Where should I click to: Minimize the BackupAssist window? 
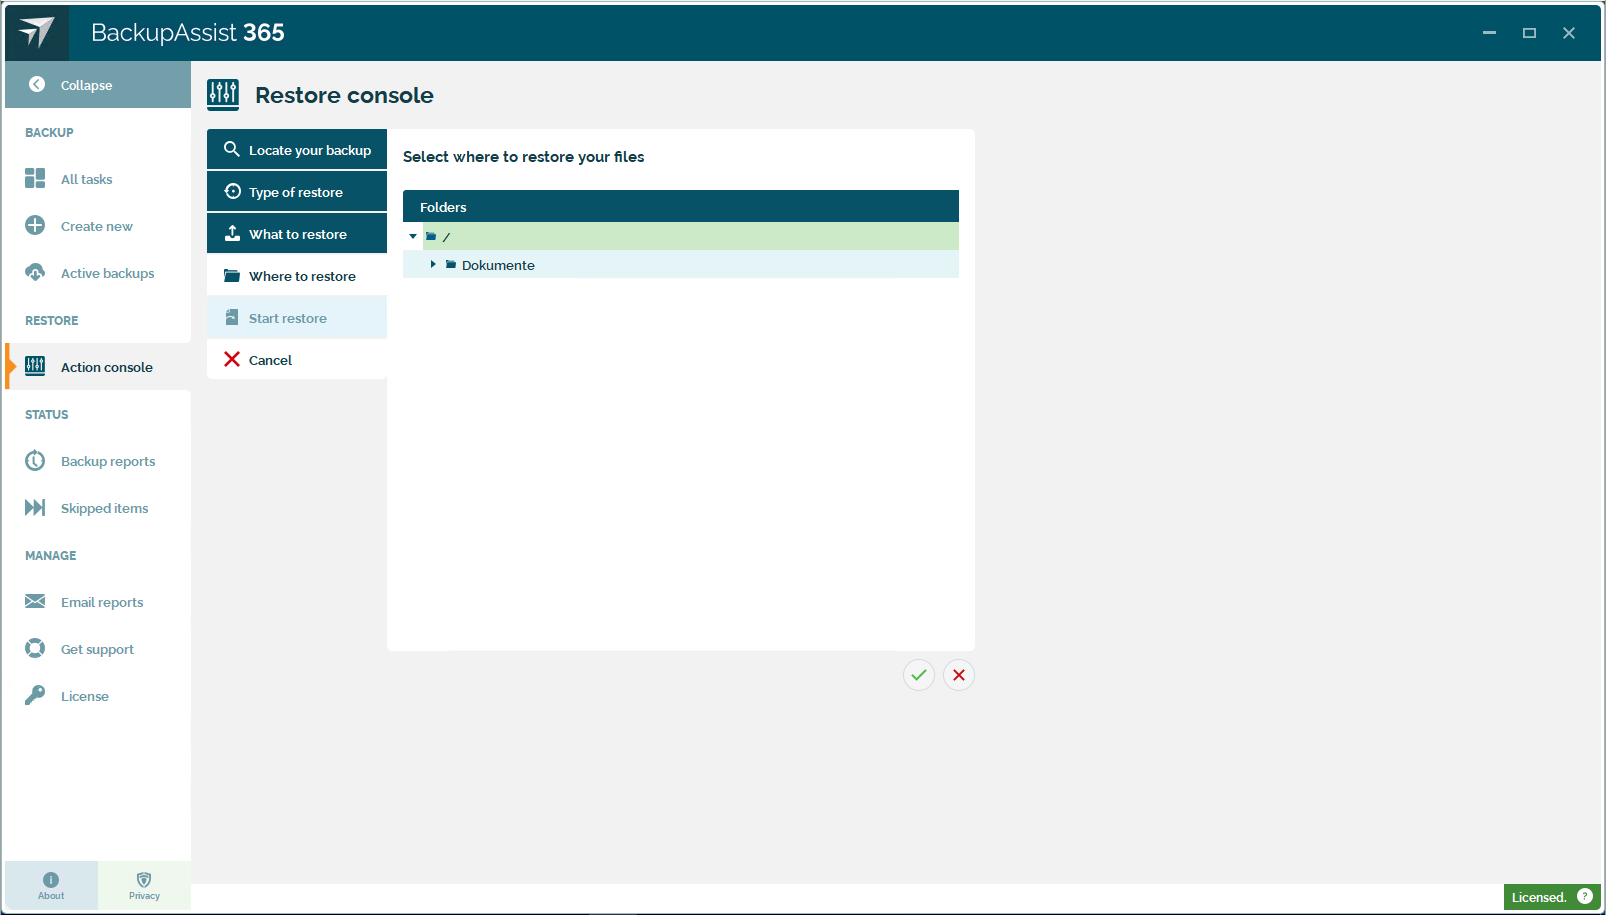(x=1489, y=33)
